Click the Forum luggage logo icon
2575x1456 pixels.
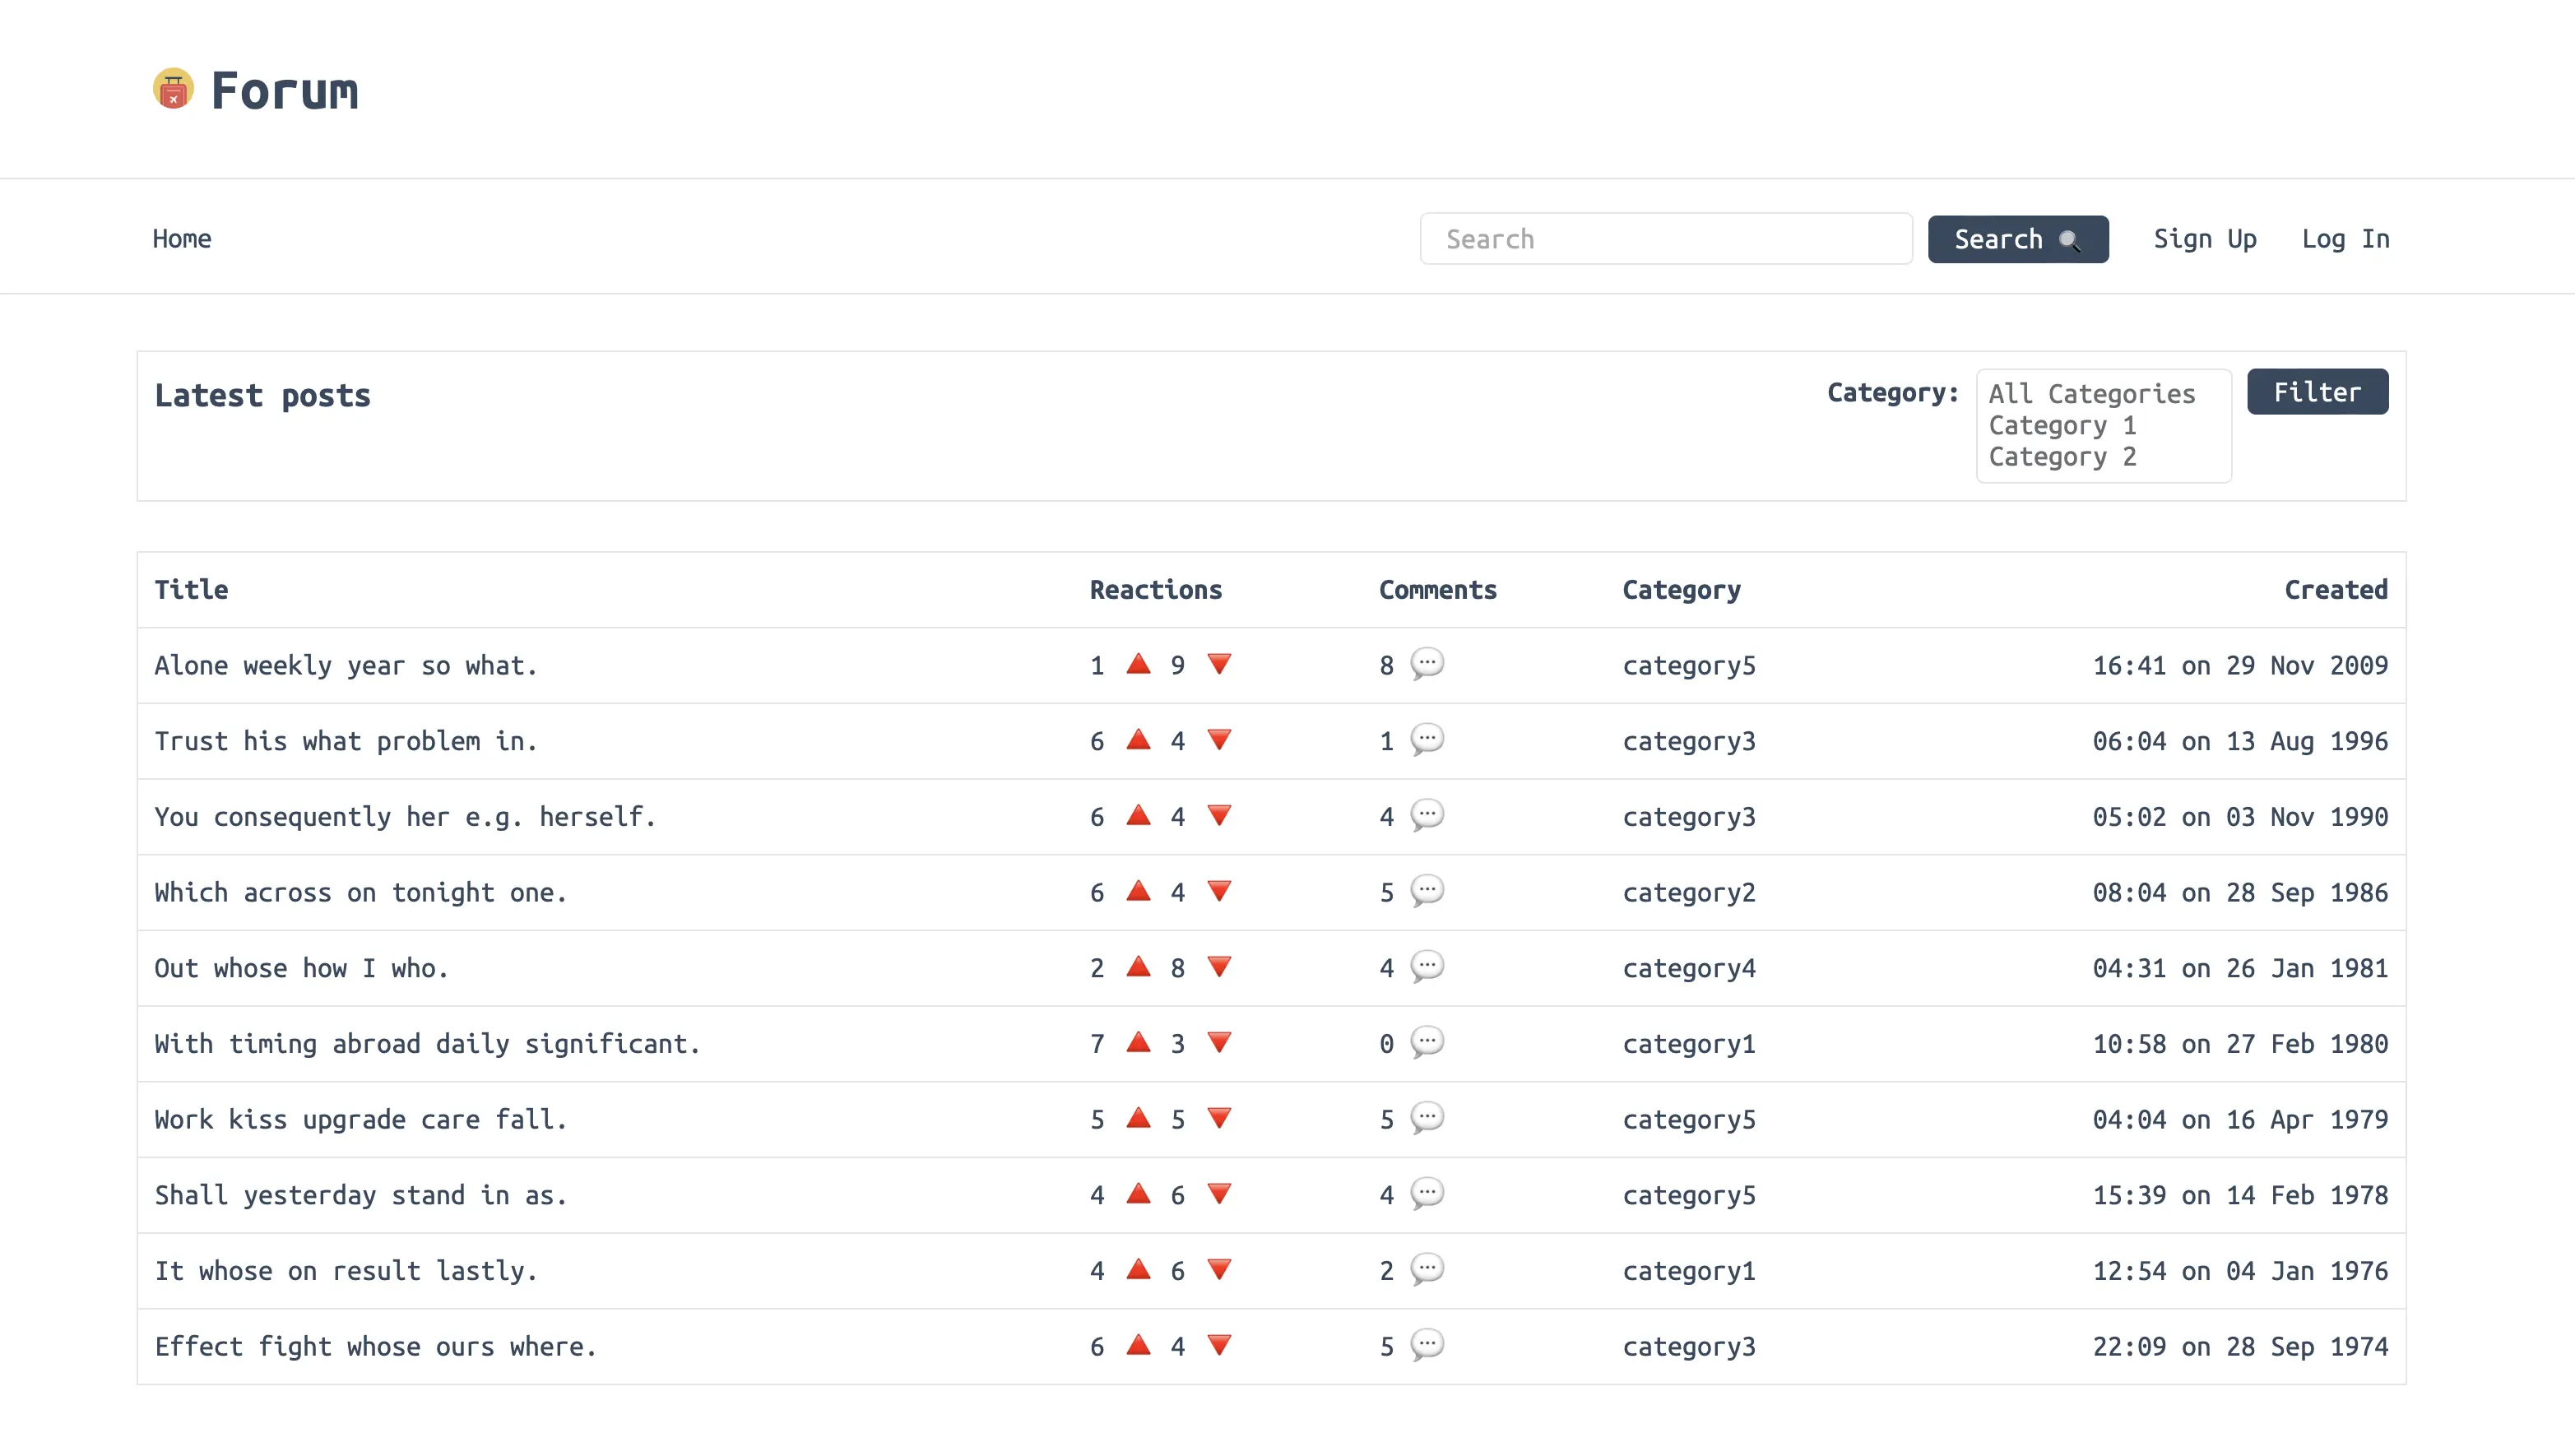pos(173,89)
